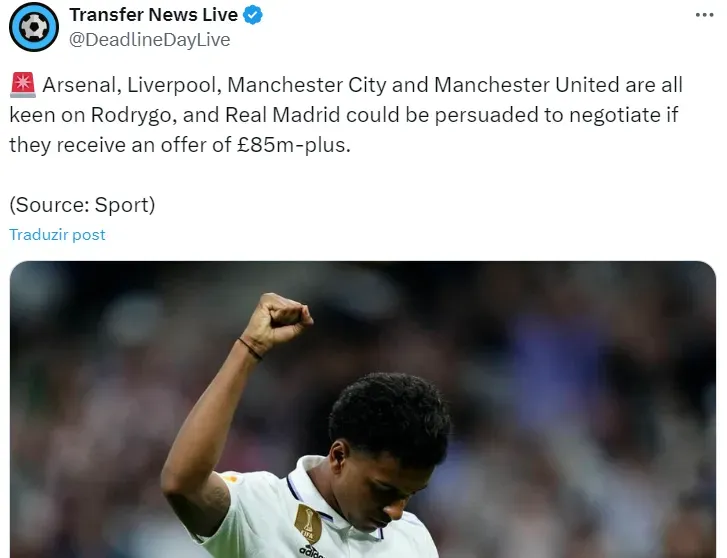
Task: Click the blue verified badge
Action: 253,15
